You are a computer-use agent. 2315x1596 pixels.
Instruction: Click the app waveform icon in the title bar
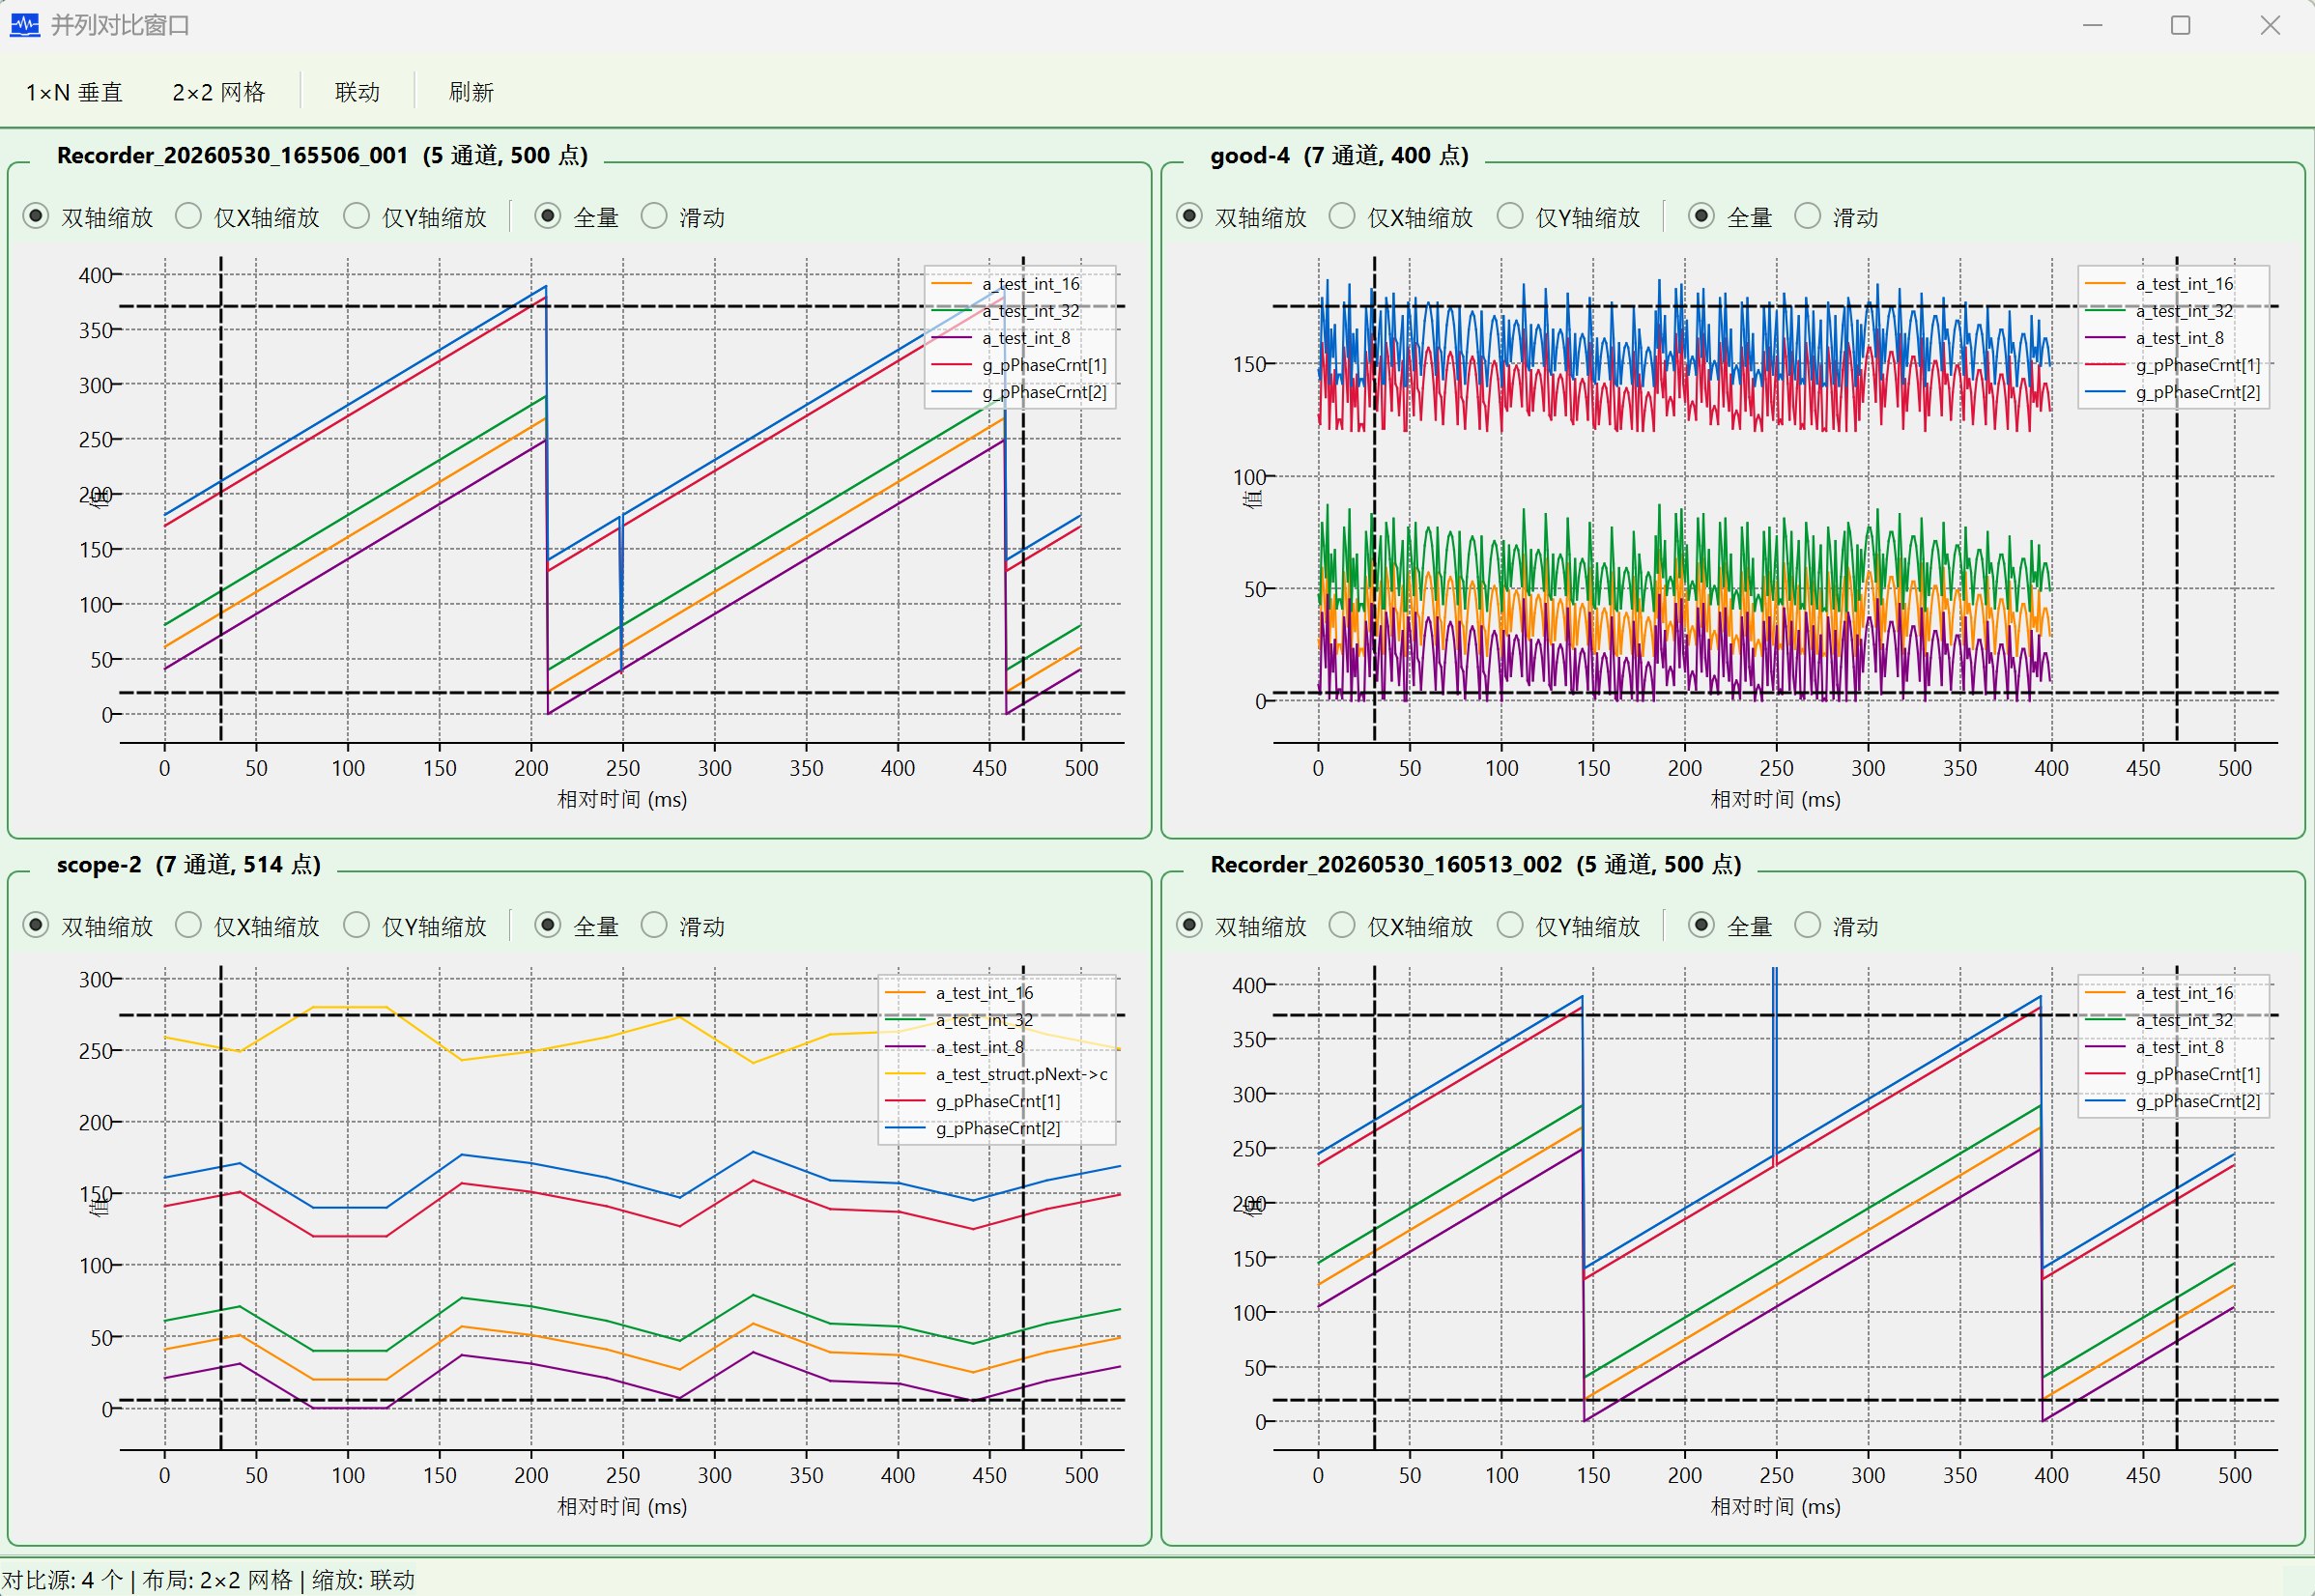pyautogui.click(x=24, y=25)
